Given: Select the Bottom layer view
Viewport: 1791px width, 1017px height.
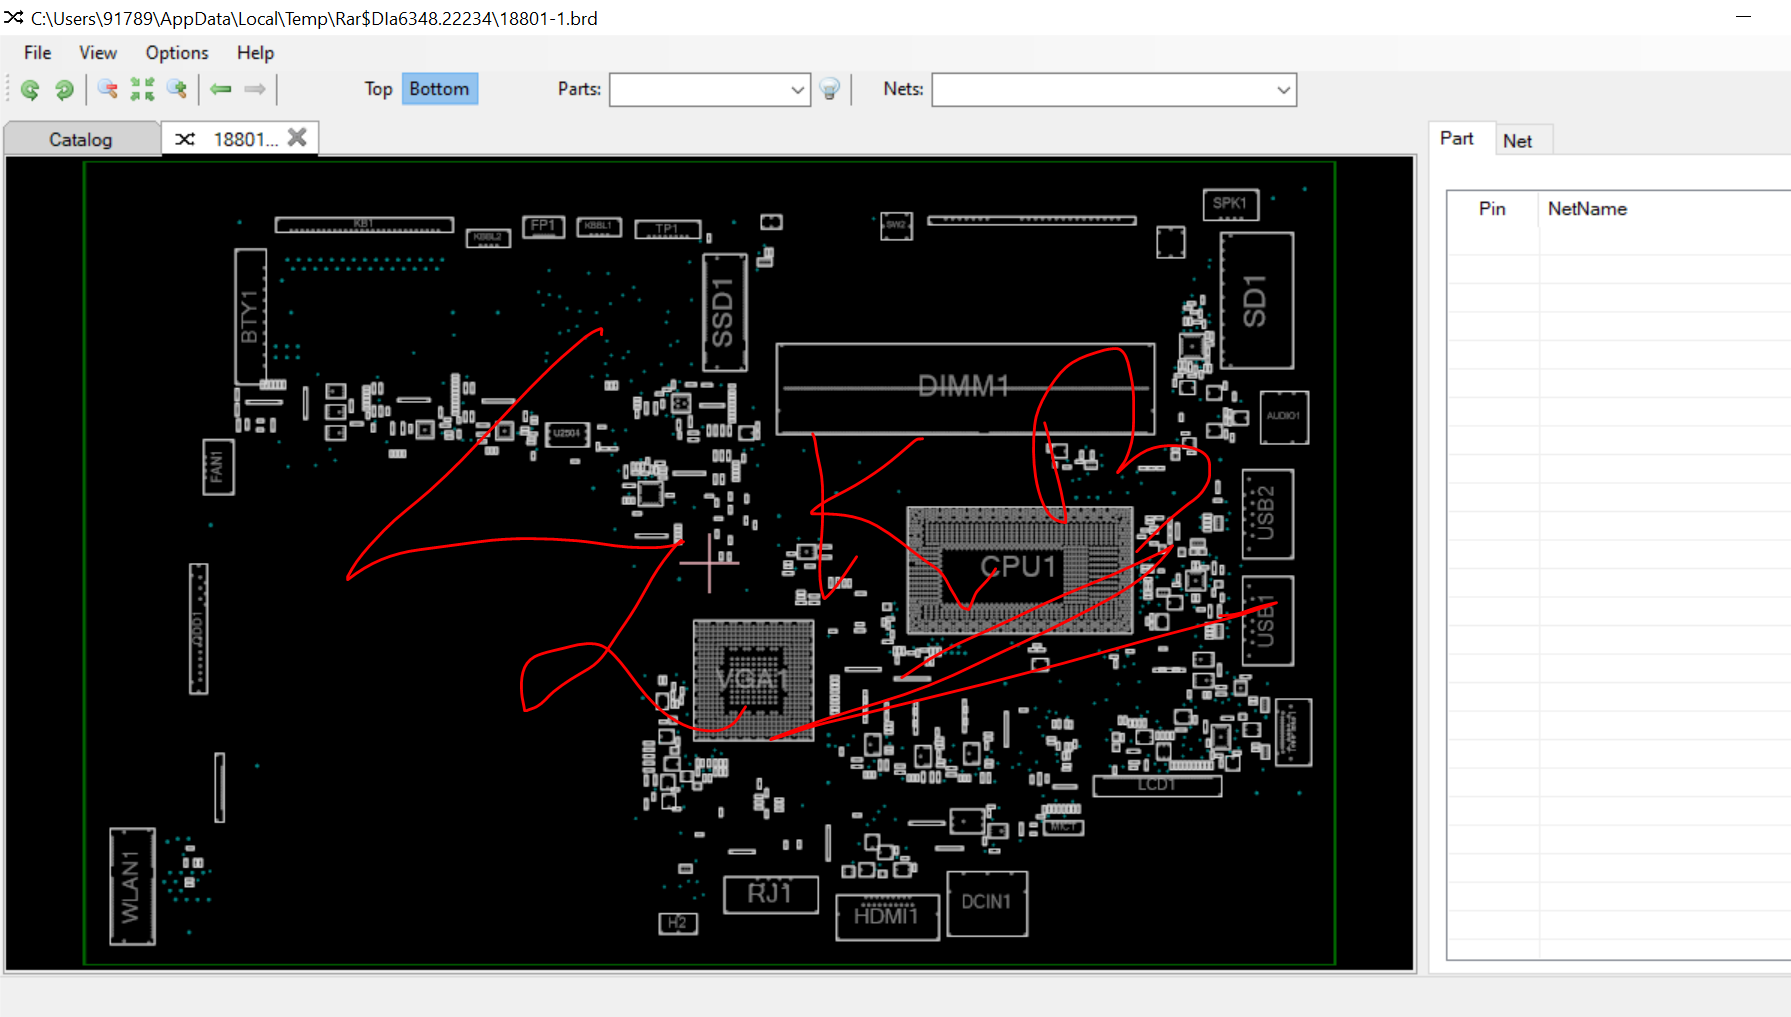Looking at the screenshot, I should pos(439,89).
